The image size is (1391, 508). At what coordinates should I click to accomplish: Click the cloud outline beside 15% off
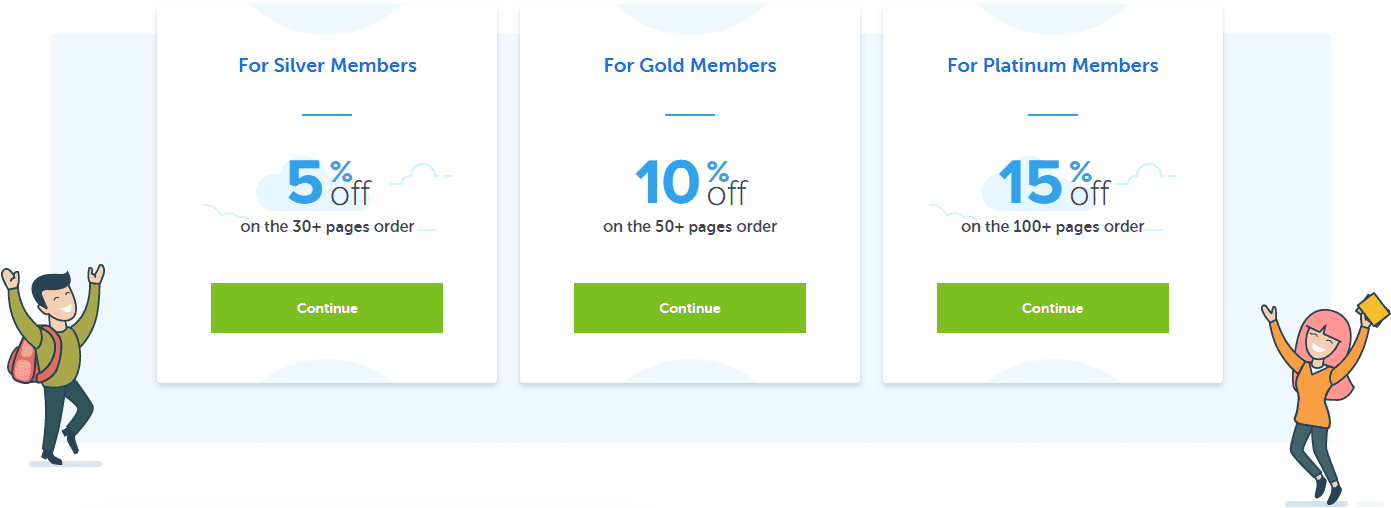point(1146,174)
